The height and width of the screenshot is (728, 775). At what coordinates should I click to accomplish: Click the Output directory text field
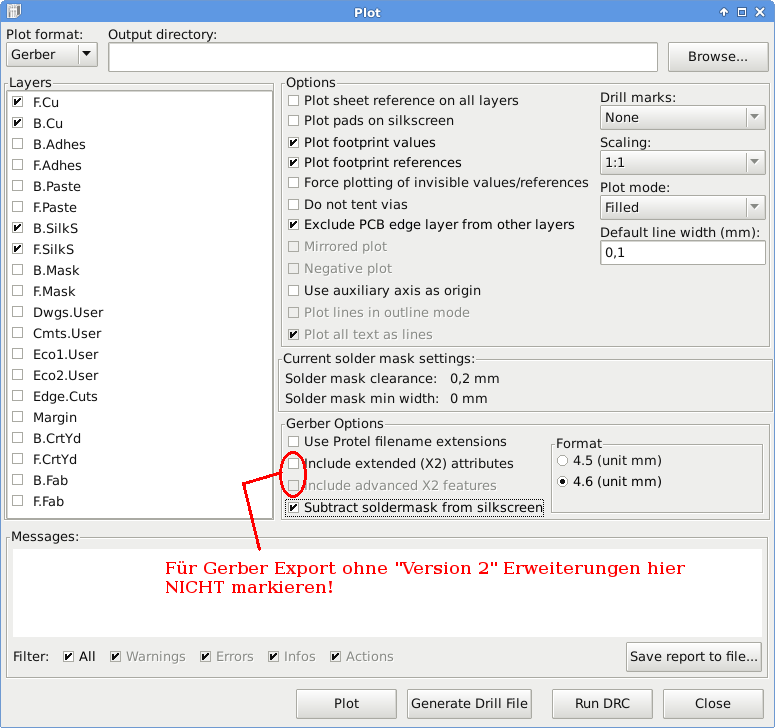383,57
